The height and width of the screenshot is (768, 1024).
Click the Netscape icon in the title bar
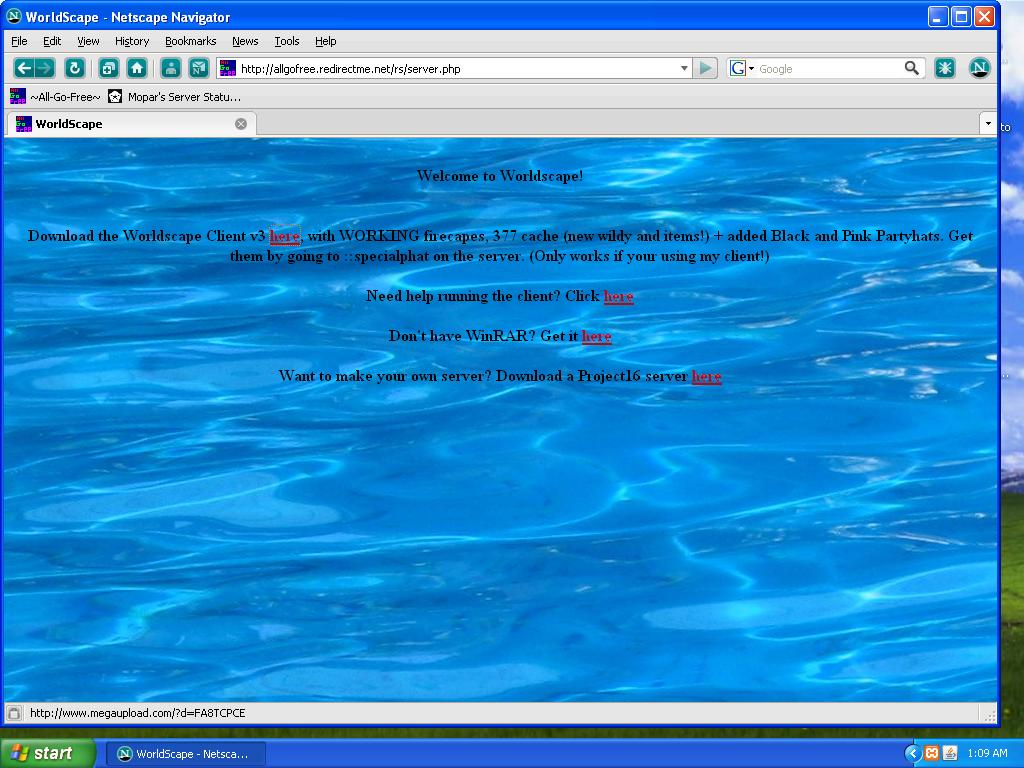(14, 16)
